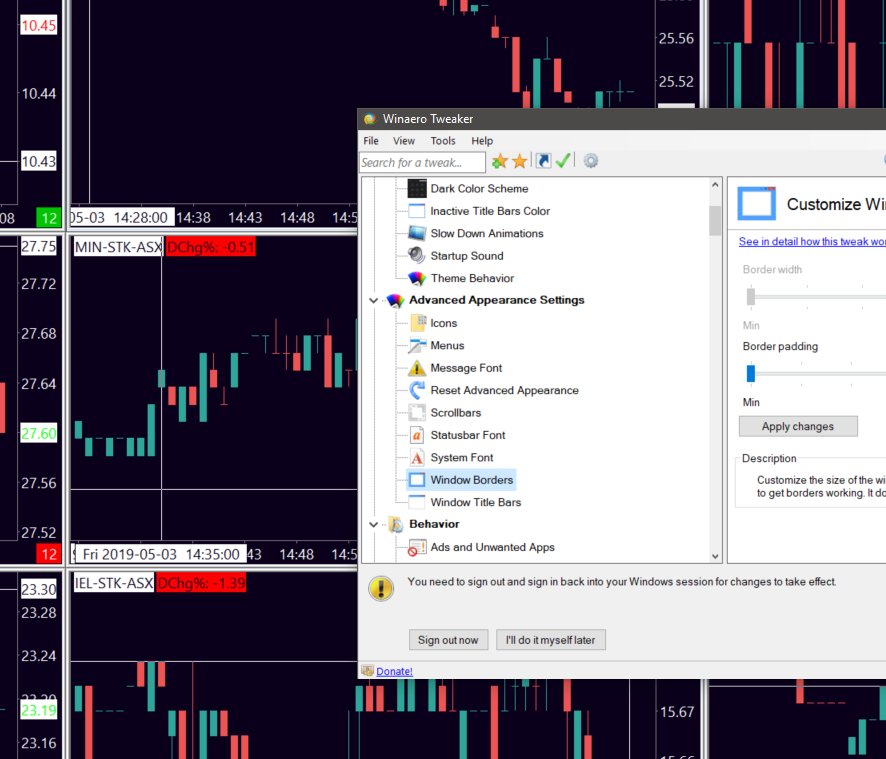886x759 pixels.
Task: Select the Statusbar Font item
Action: (468, 435)
